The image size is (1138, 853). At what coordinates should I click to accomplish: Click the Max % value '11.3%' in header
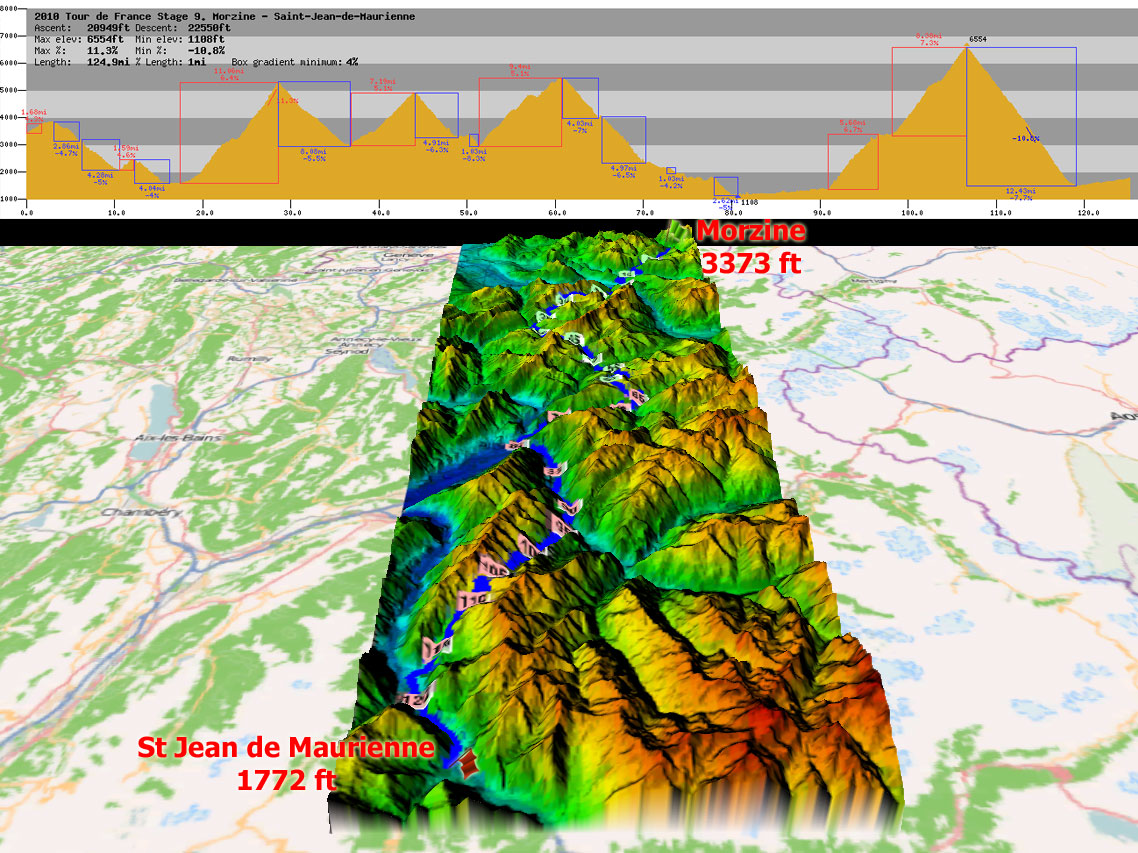102,51
